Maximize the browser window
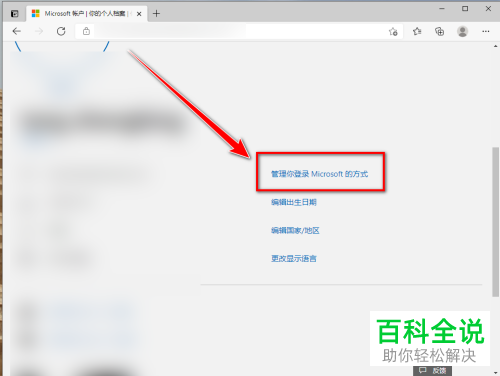 tap(465, 9)
